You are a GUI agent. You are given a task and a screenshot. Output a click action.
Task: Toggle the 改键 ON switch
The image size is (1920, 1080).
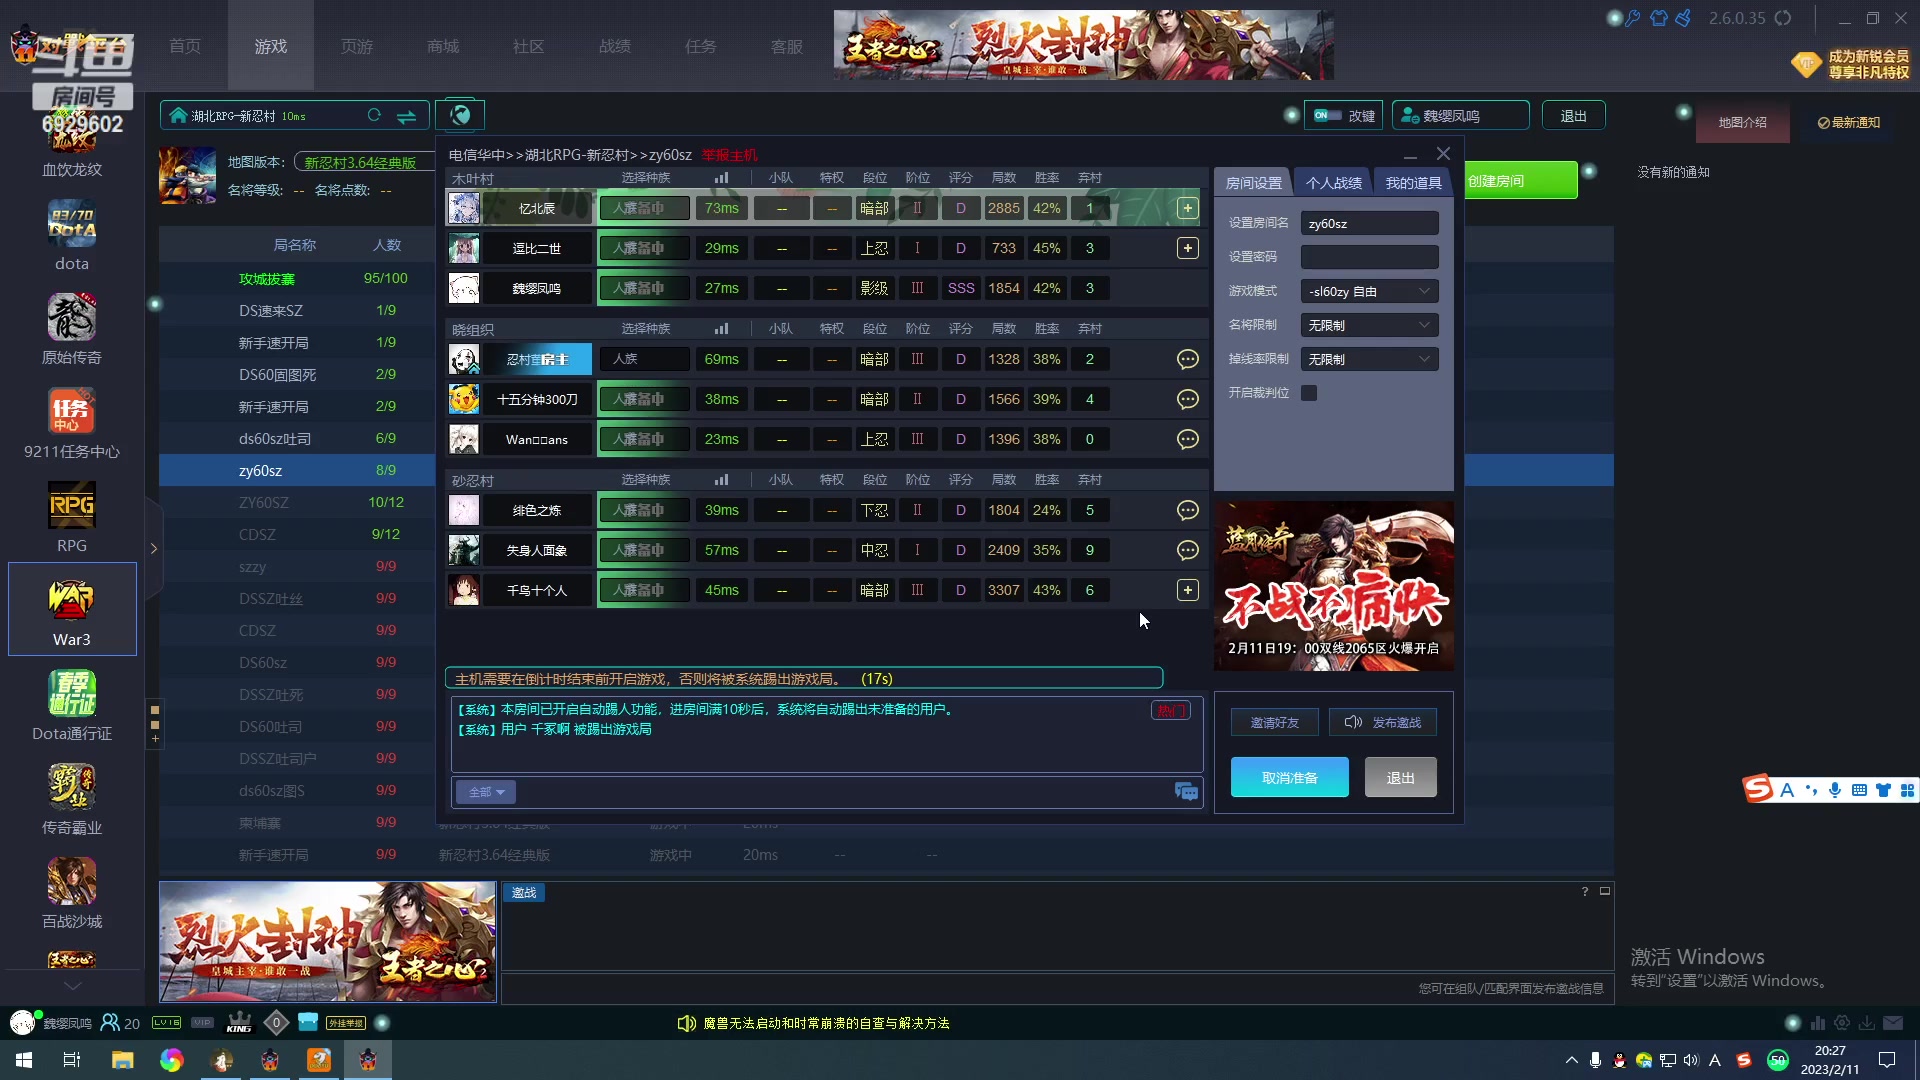pos(1327,115)
